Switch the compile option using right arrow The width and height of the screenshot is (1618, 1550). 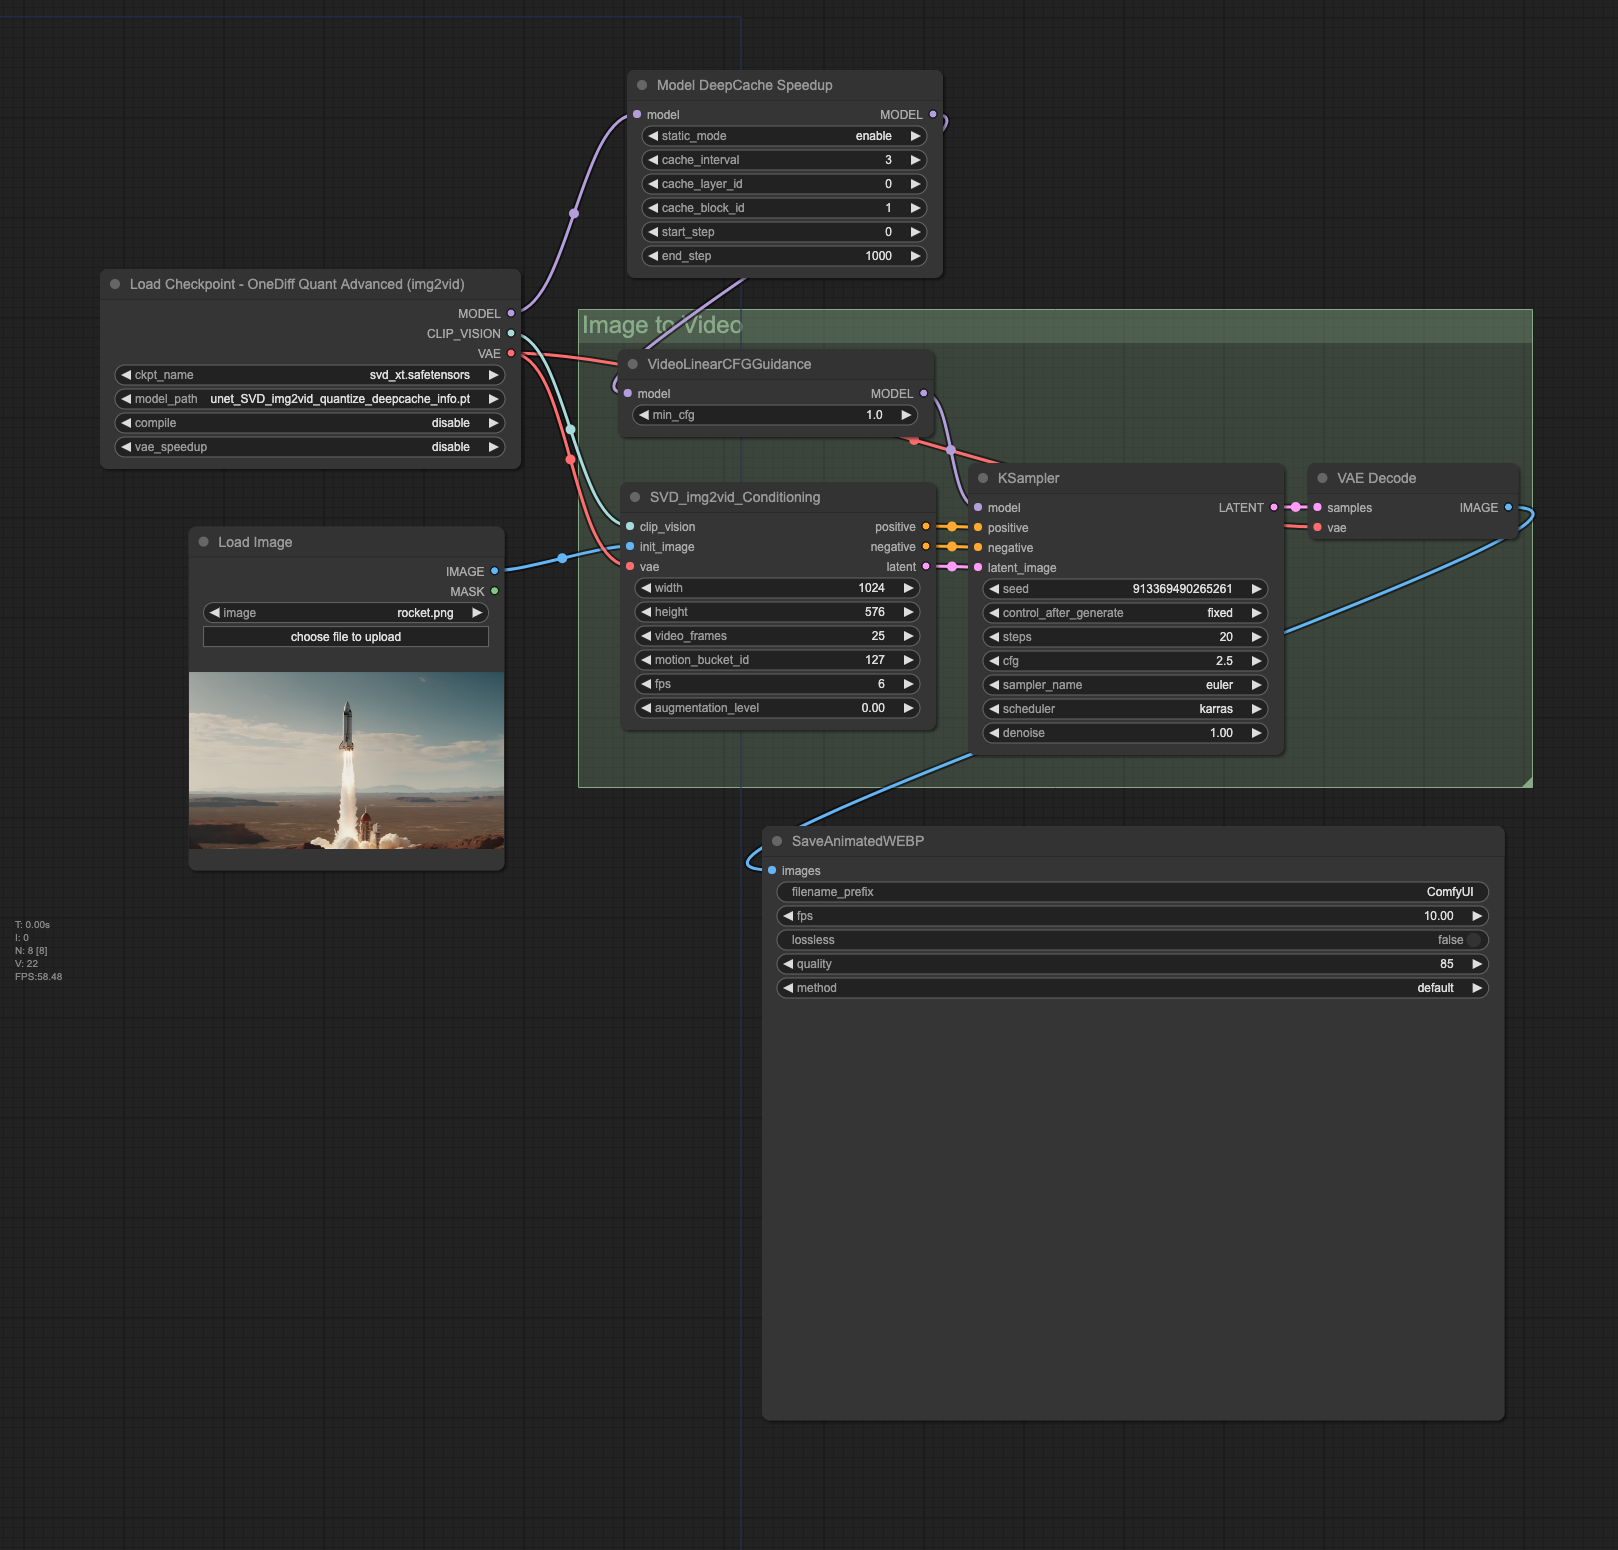[493, 423]
